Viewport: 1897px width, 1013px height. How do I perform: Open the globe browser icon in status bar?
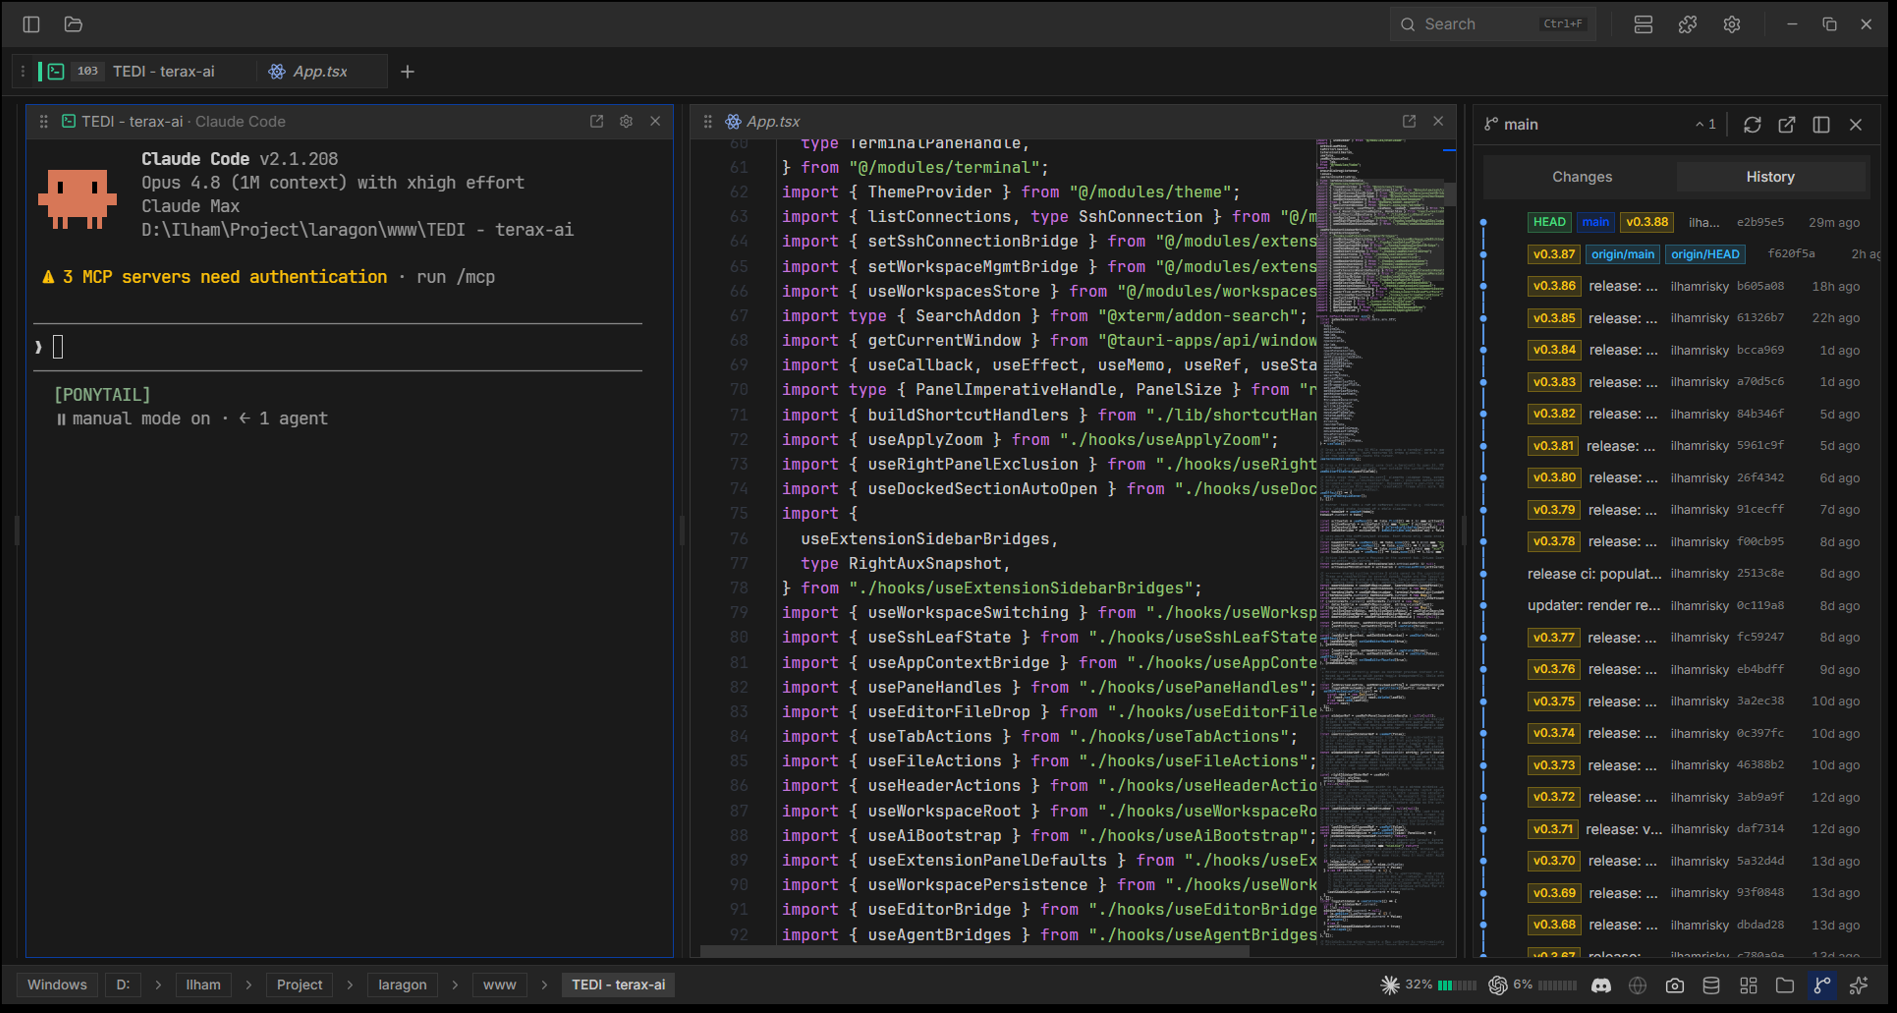click(1638, 985)
